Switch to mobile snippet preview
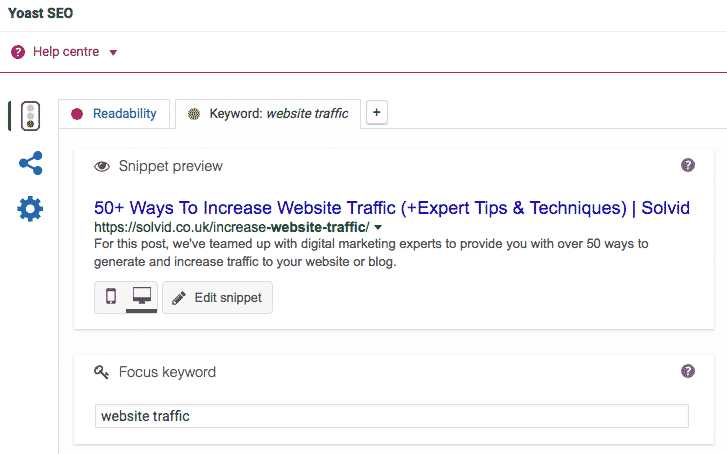The image size is (727, 454). [111, 296]
